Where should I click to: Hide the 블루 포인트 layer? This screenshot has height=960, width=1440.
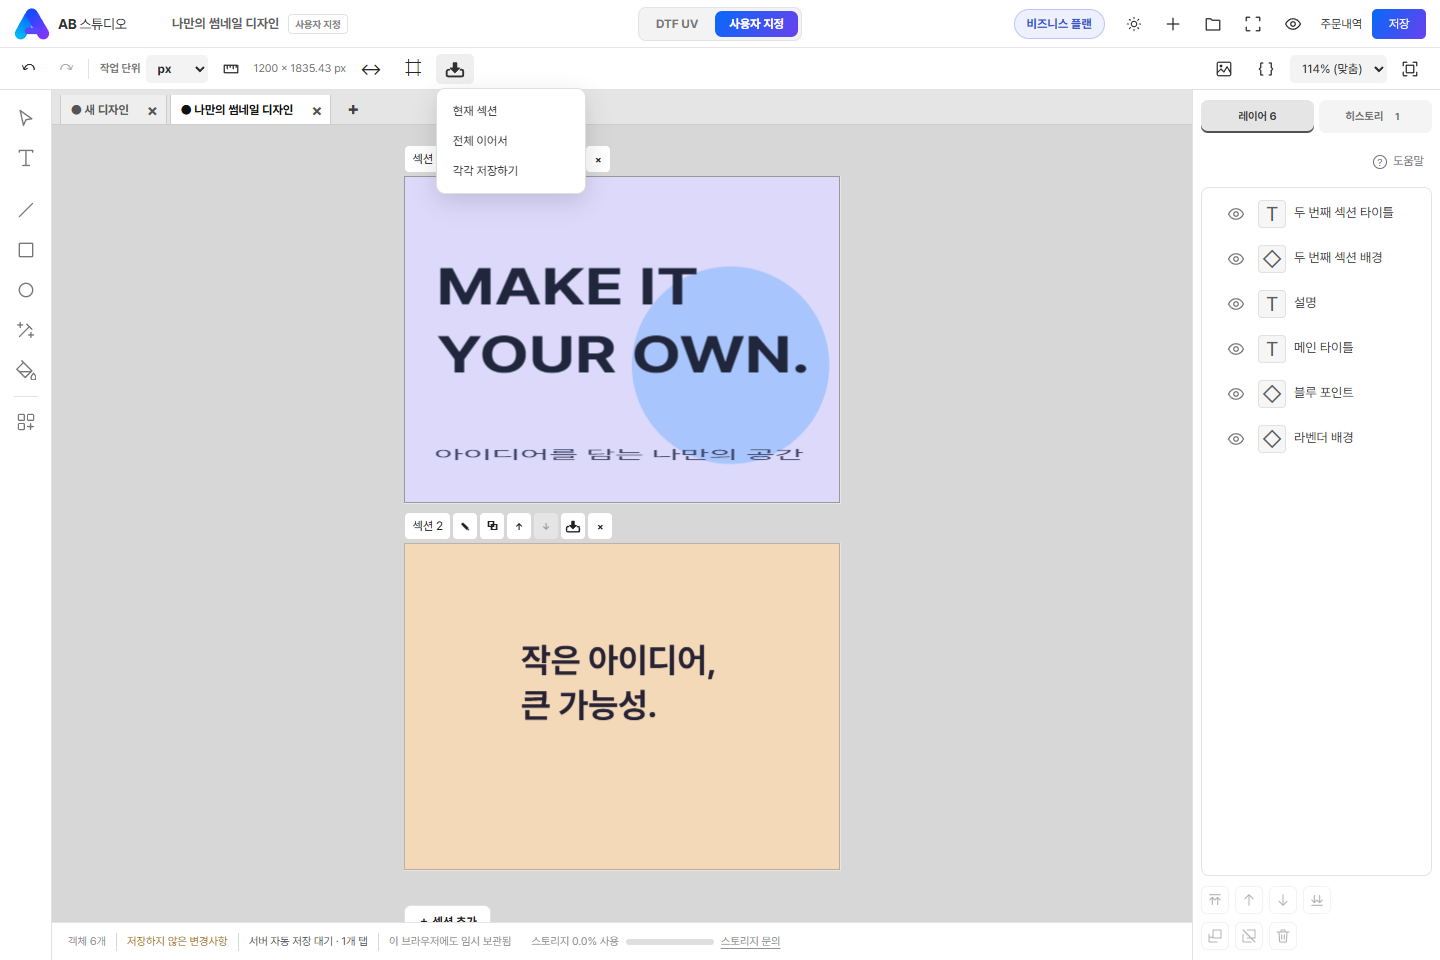tap(1236, 394)
